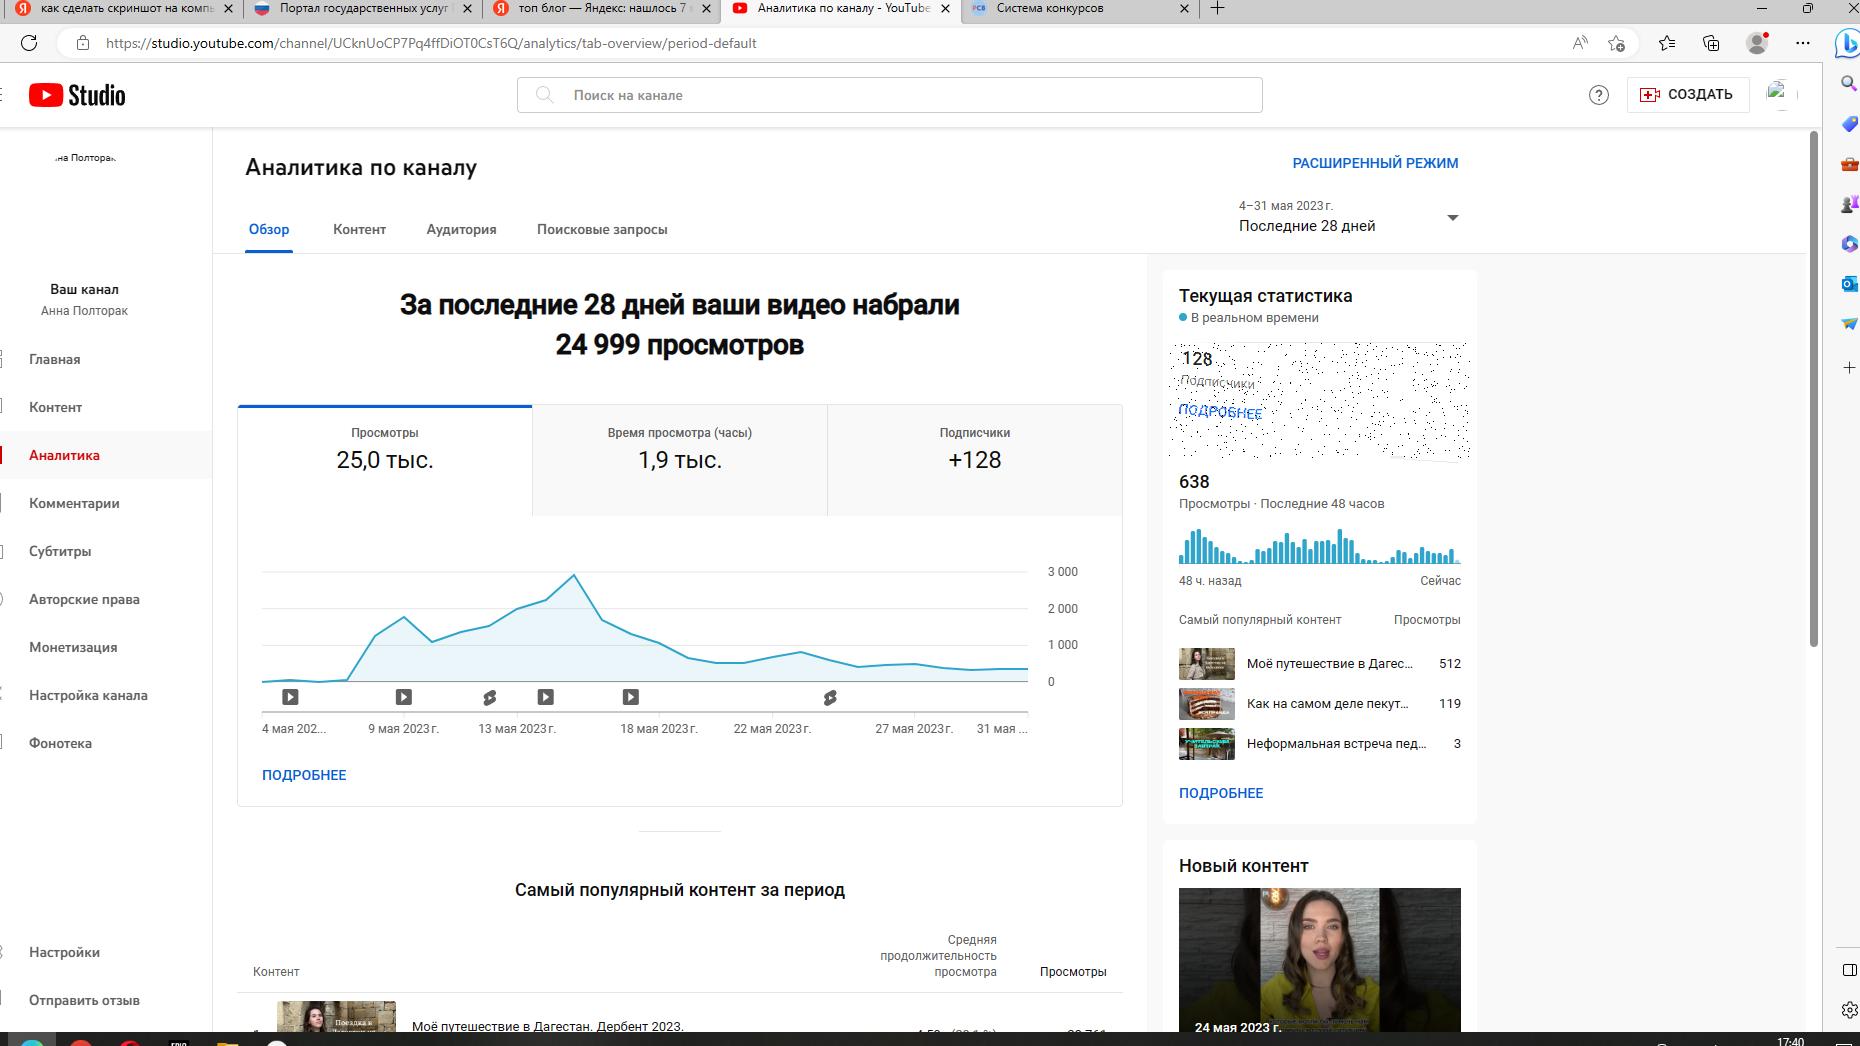Switch to Система конкурсов browser tab
This screenshot has width=1860, height=1046.
[x=1080, y=8]
